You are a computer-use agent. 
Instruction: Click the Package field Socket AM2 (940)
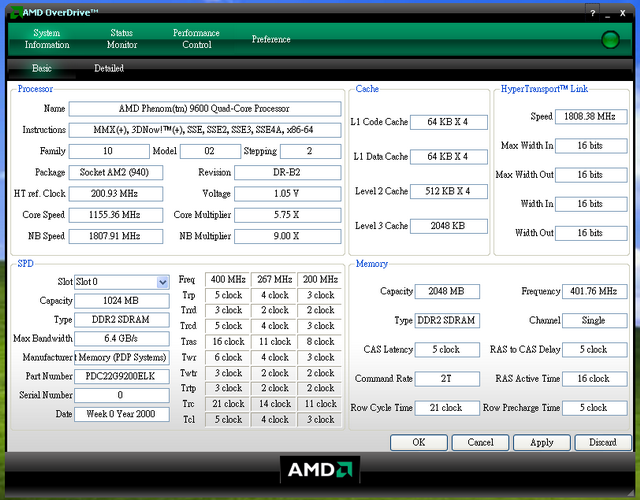[x=116, y=173]
